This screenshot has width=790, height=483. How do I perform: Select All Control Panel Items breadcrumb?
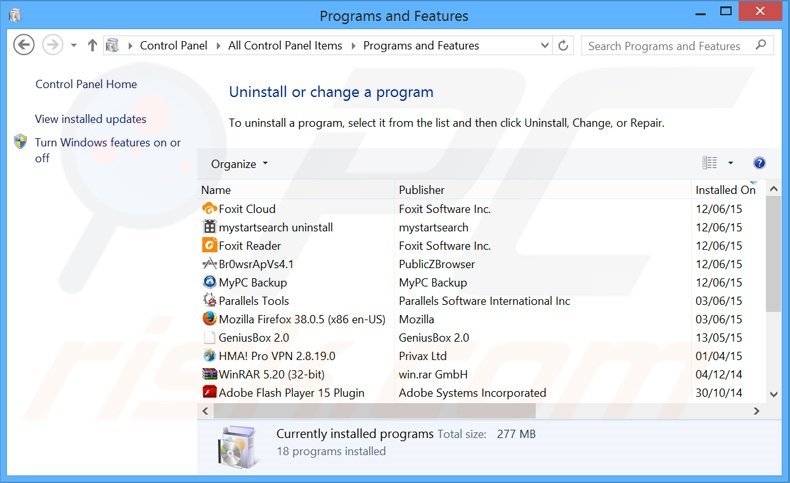click(x=285, y=45)
